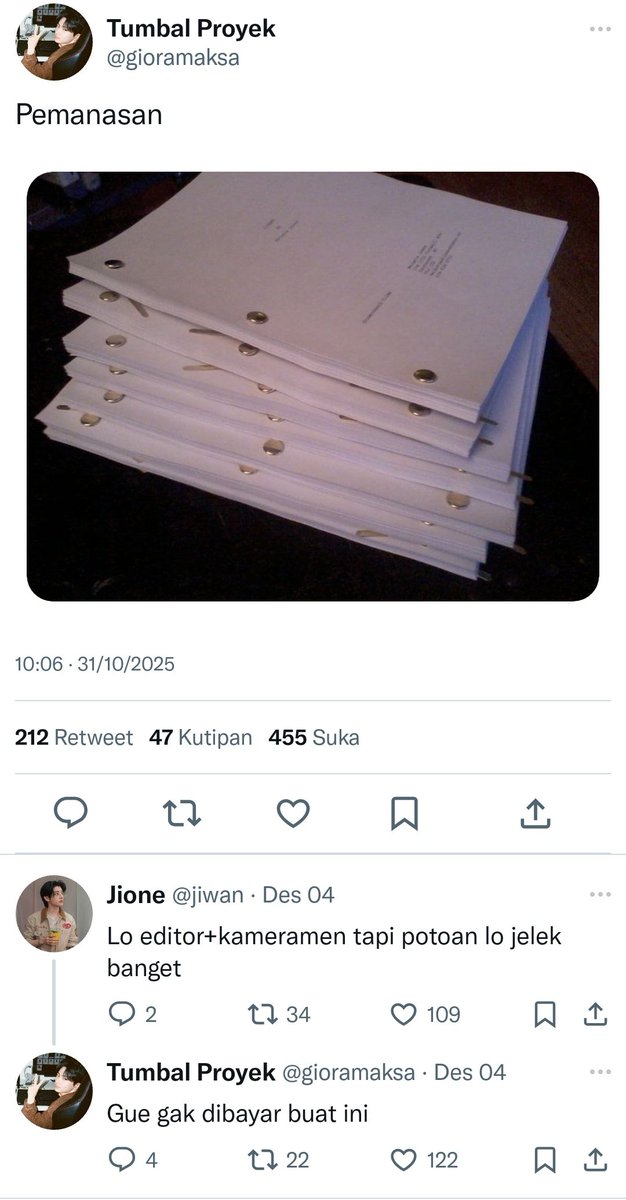This screenshot has height=1200, width=626.
Task: Like the main Pemanasan tweet
Action: (293, 814)
